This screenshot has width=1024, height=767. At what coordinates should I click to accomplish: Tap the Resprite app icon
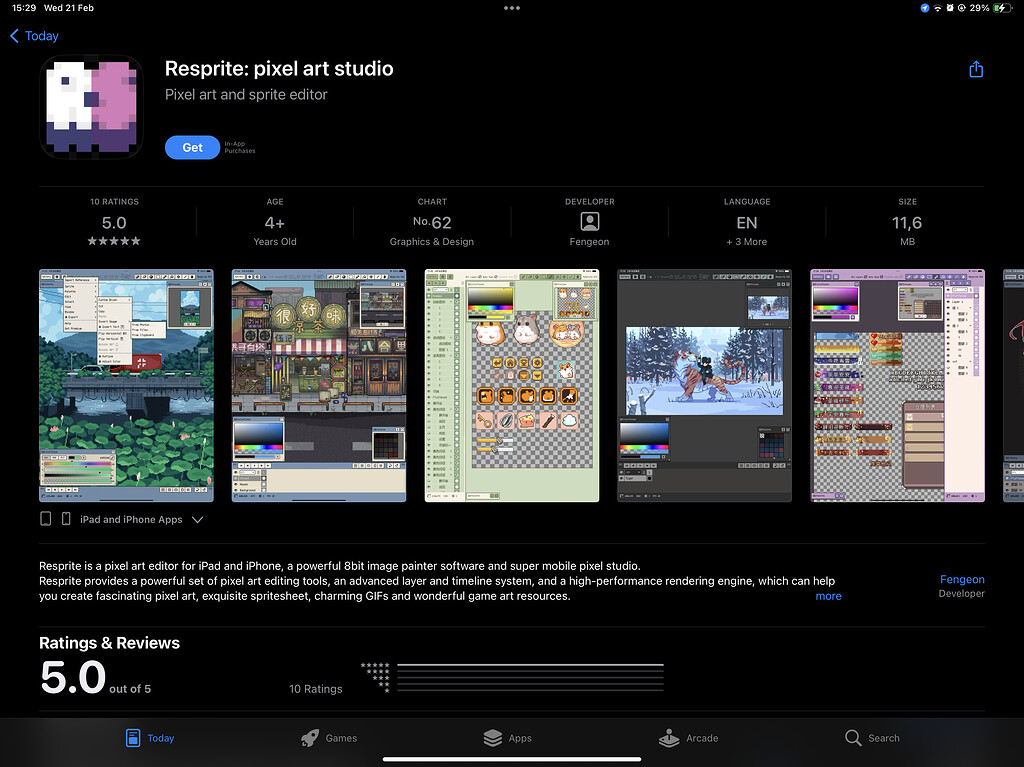pyautogui.click(x=92, y=108)
